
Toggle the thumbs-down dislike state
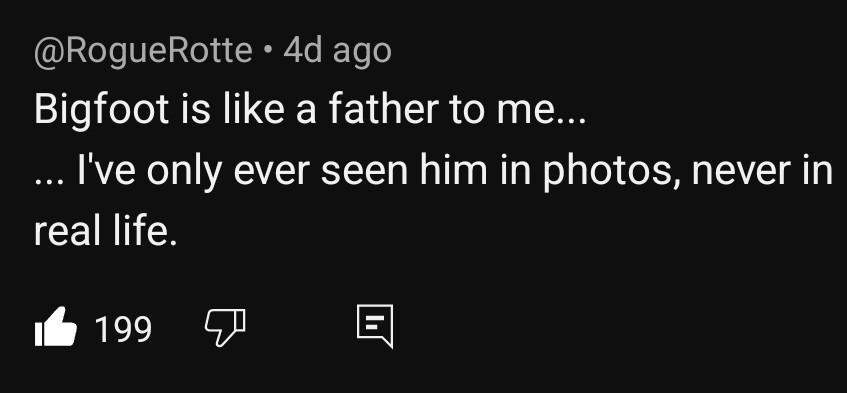pos(225,327)
